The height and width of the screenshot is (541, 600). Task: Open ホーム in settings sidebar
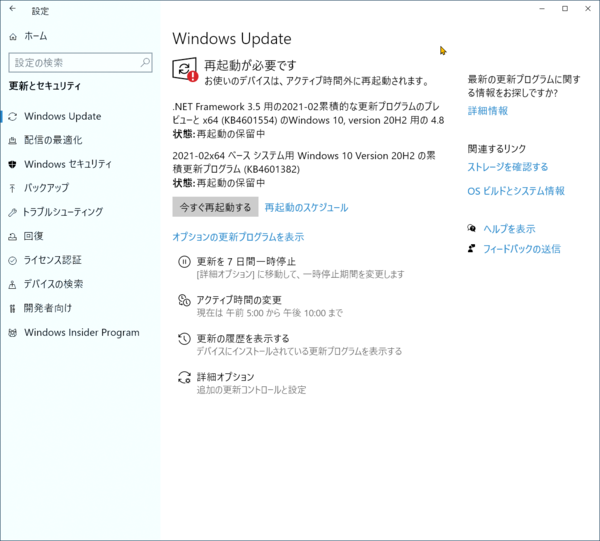36,36
